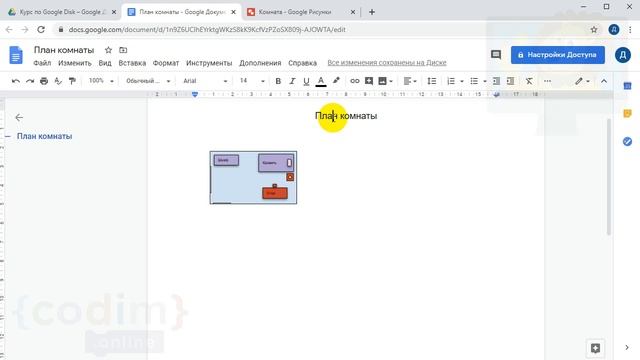Viewport: 640px width, 360px height.
Task: Close the document outline with back arrow
Action: (19, 118)
